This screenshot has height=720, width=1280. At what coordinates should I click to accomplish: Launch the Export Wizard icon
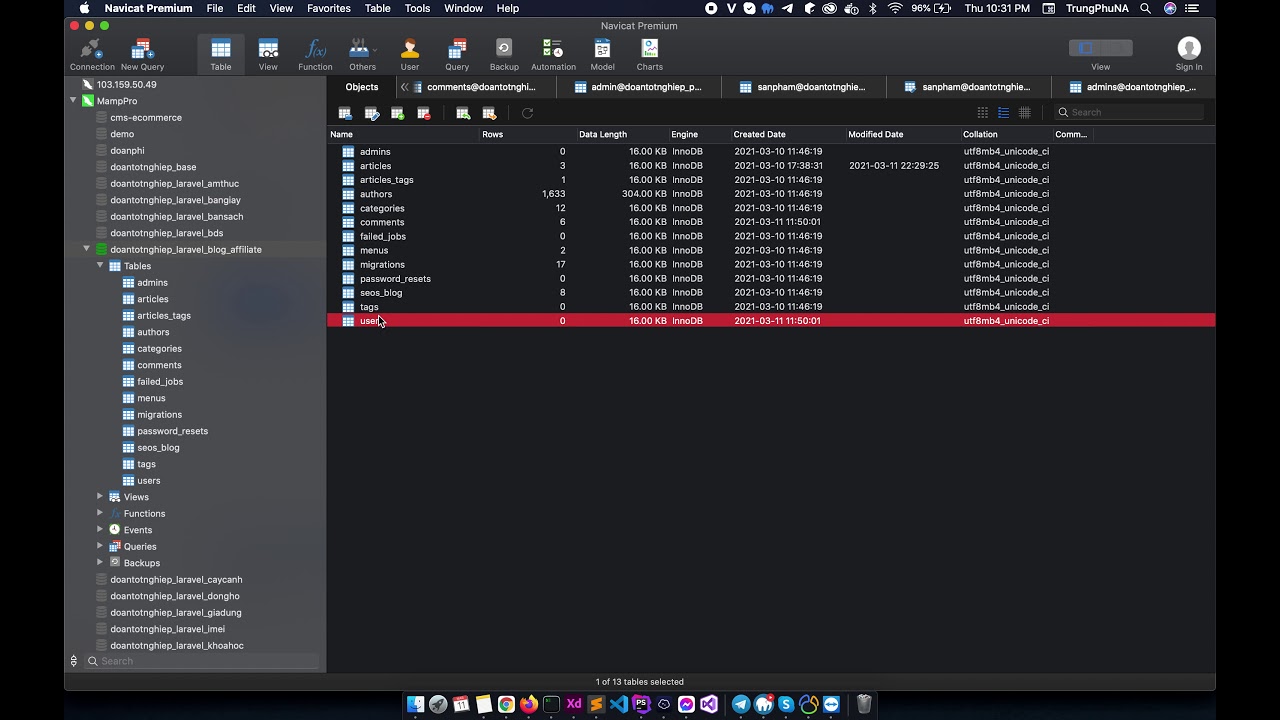[x=489, y=113]
